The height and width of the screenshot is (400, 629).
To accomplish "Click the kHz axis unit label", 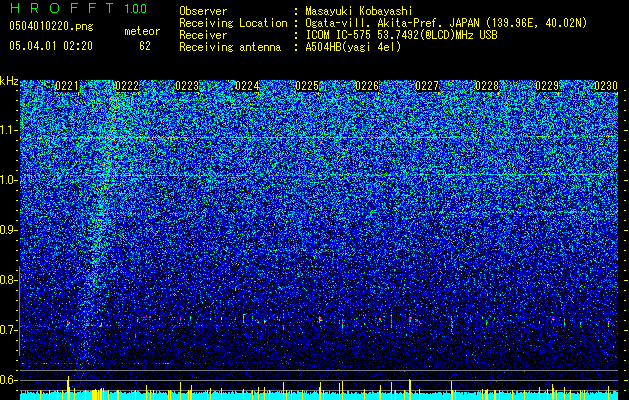I will [x=9, y=81].
